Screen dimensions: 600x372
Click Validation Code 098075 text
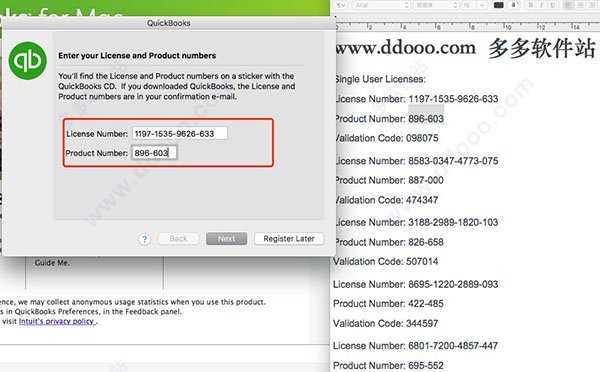386,138
